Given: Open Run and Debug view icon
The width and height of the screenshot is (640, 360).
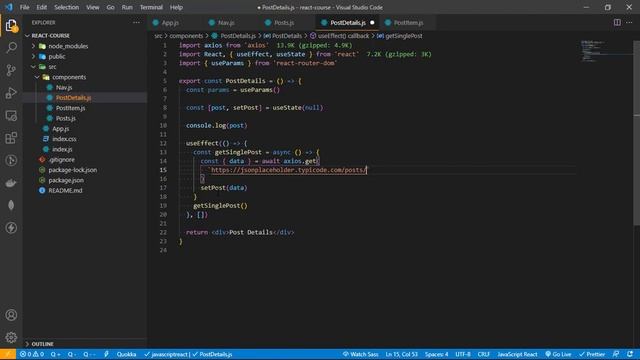Looking at the screenshot, I should (x=11, y=93).
